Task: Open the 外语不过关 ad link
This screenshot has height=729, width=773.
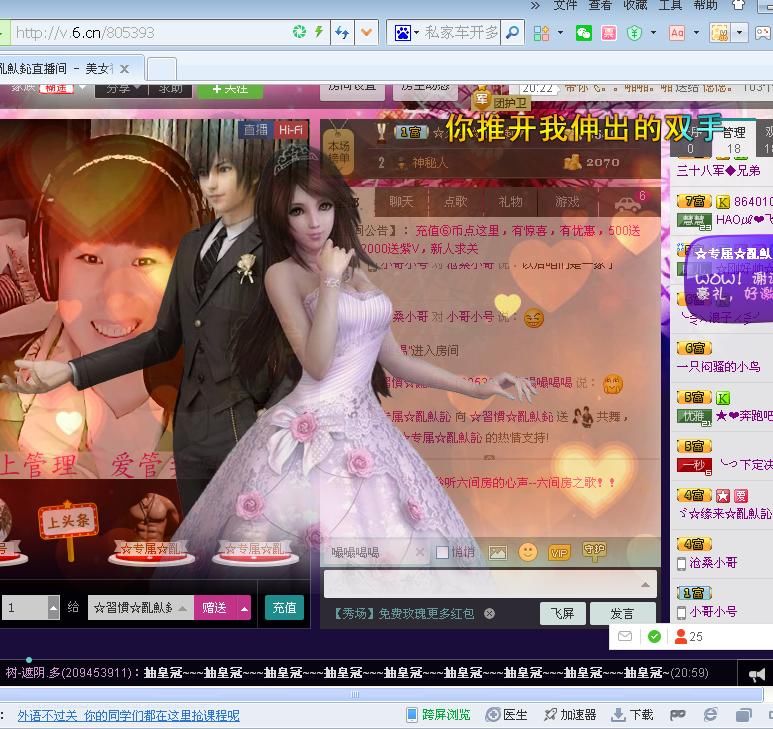Action: click(129, 715)
